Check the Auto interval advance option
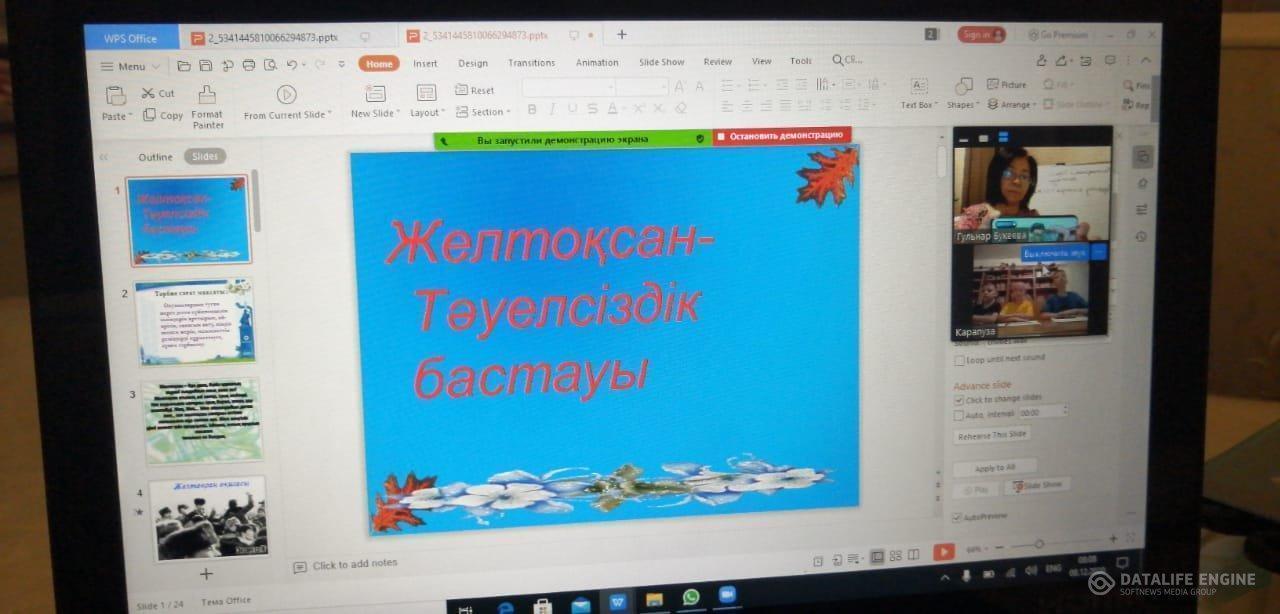1280x614 pixels. tap(959, 412)
